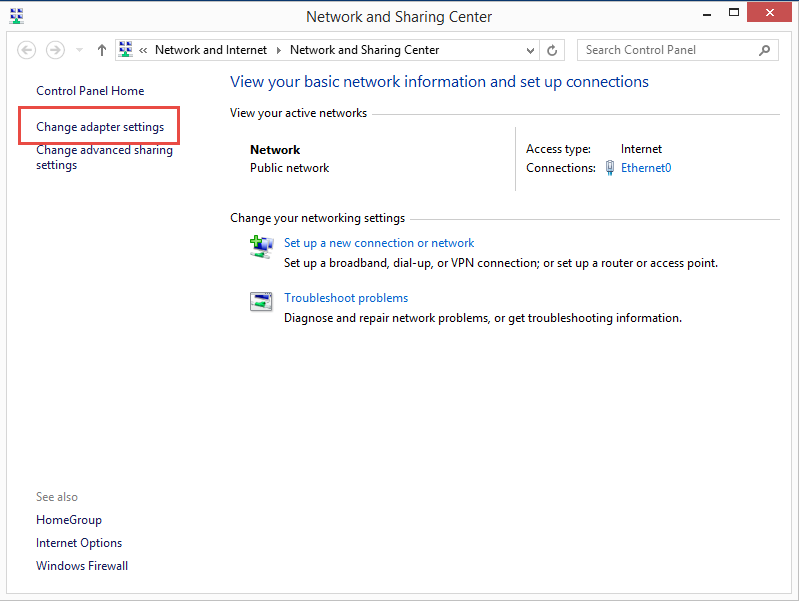Viewport: 799px width, 601px height.
Task: Close the Network and Sharing Center window
Action: (769, 12)
